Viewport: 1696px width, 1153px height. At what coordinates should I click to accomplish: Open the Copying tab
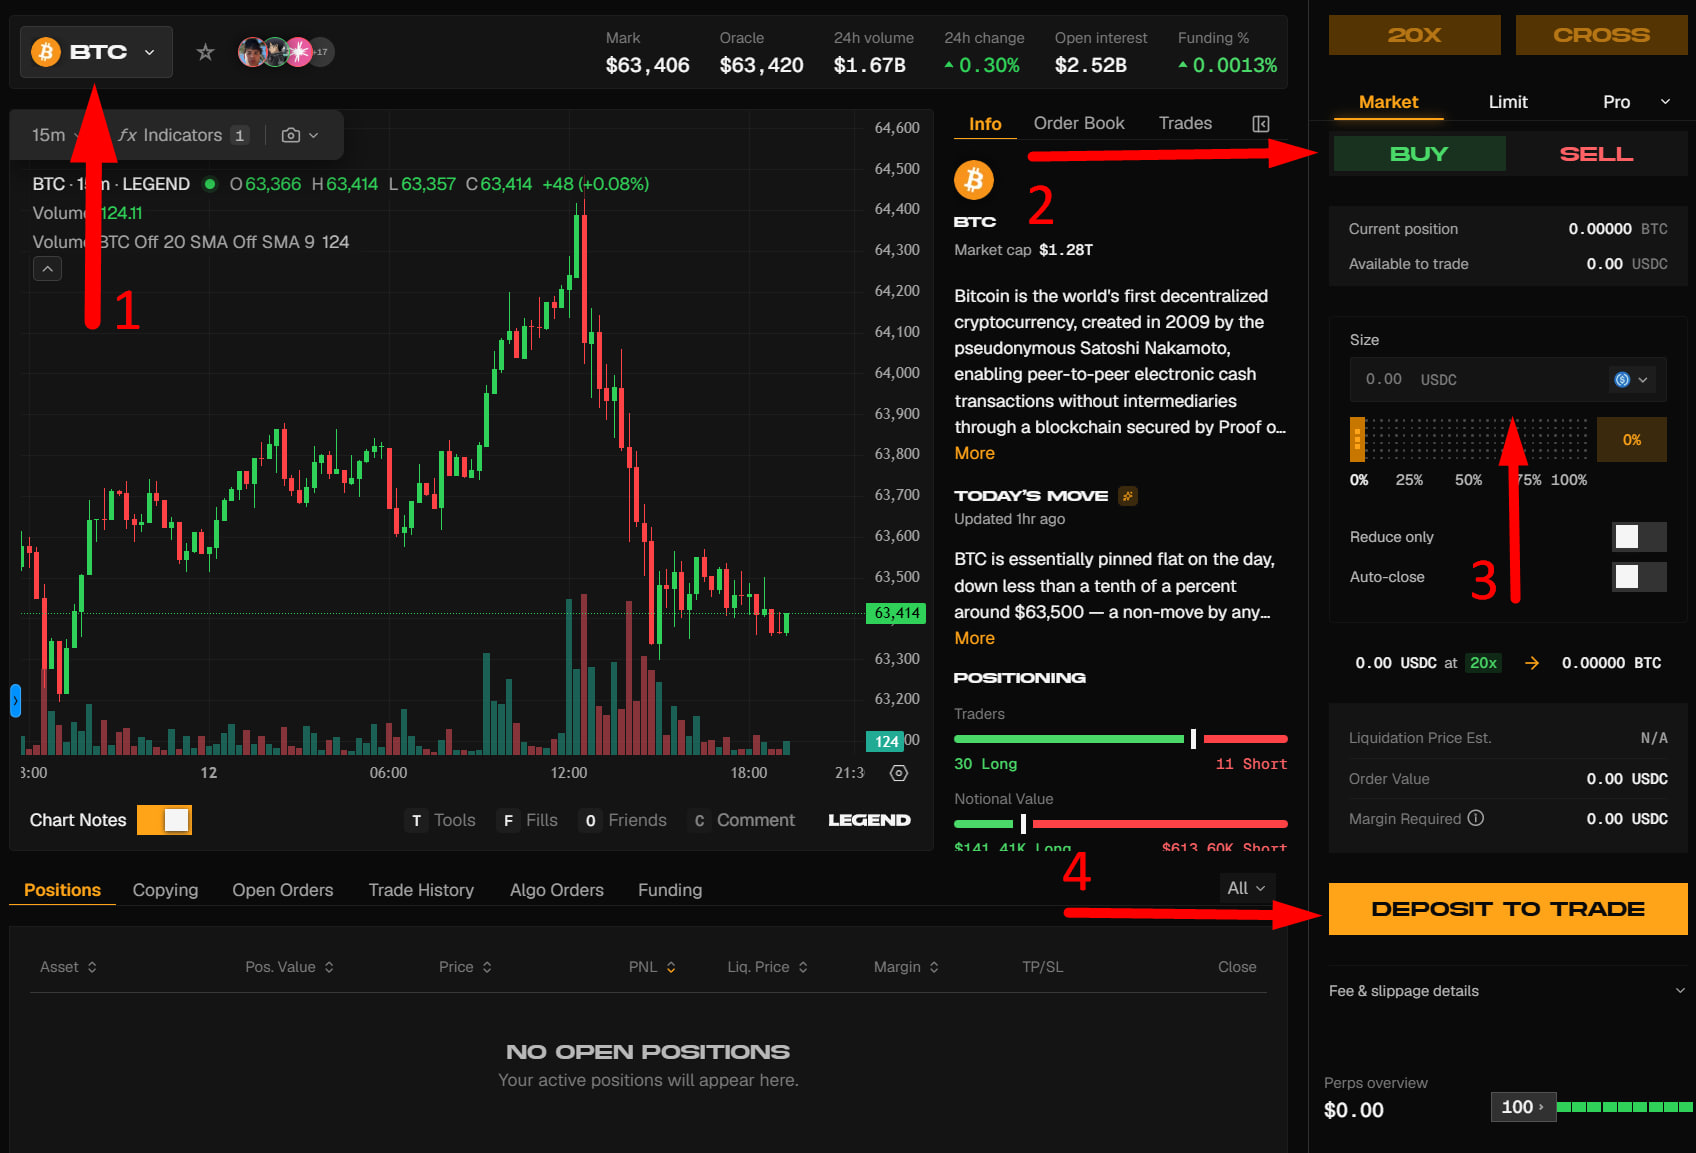point(165,890)
